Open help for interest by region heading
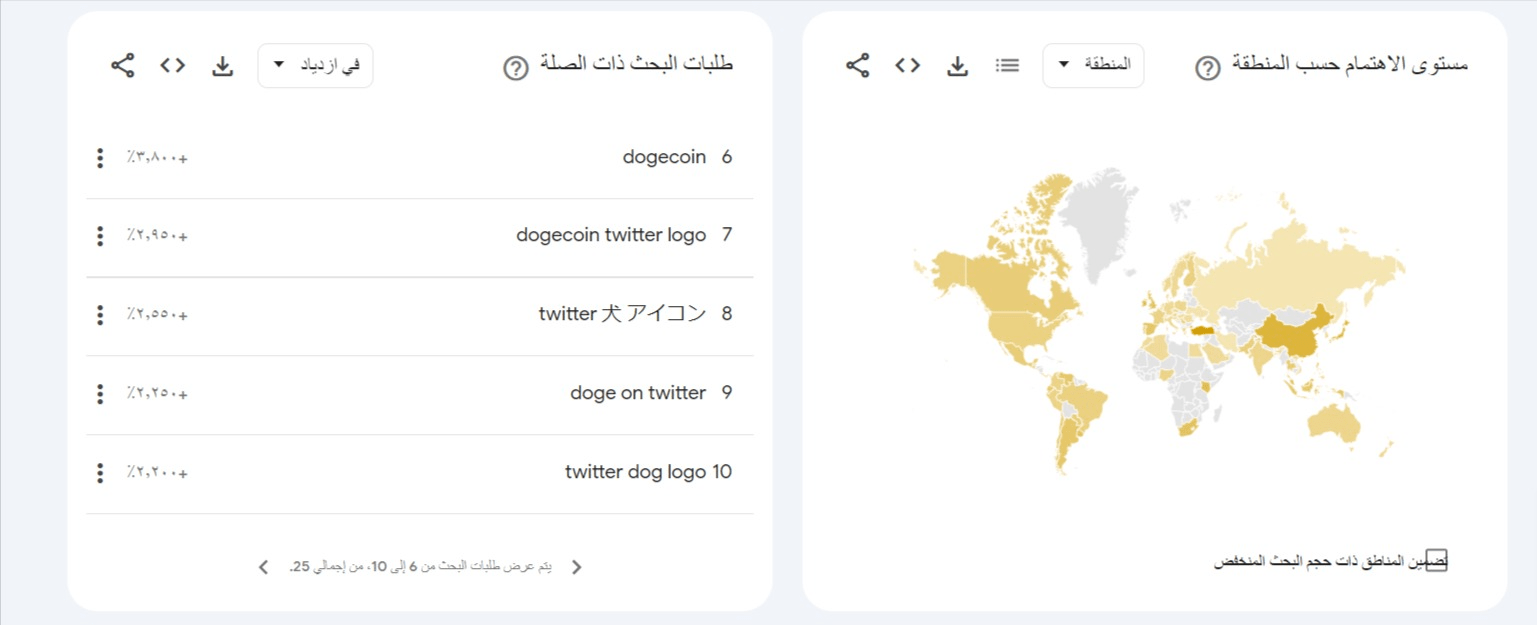This screenshot has width=1537, height=625. [1208, 68]
